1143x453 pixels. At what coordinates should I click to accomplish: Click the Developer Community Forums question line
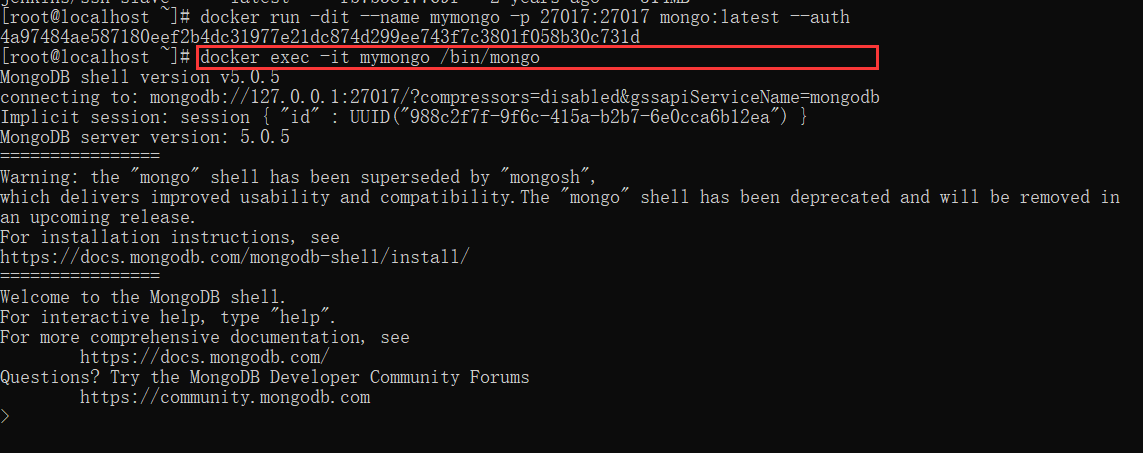[265, 377]
